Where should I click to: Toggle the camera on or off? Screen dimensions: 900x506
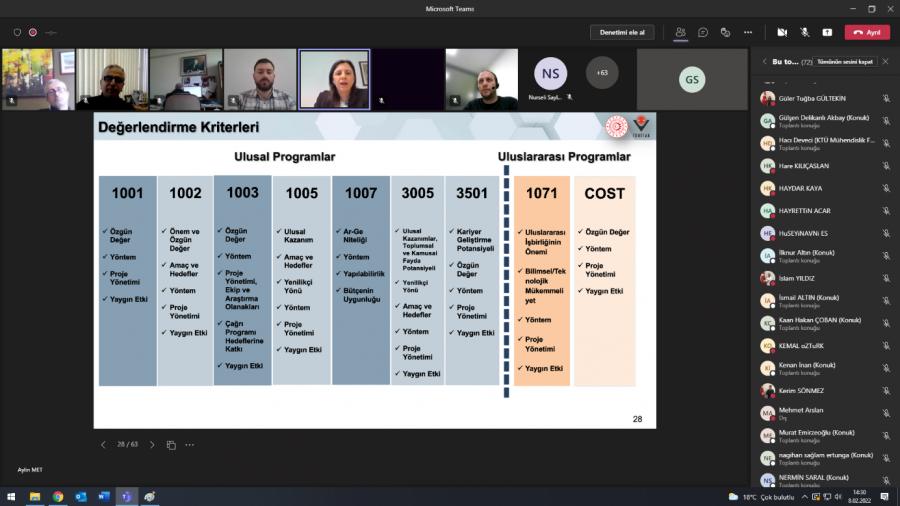coord(782,32)
